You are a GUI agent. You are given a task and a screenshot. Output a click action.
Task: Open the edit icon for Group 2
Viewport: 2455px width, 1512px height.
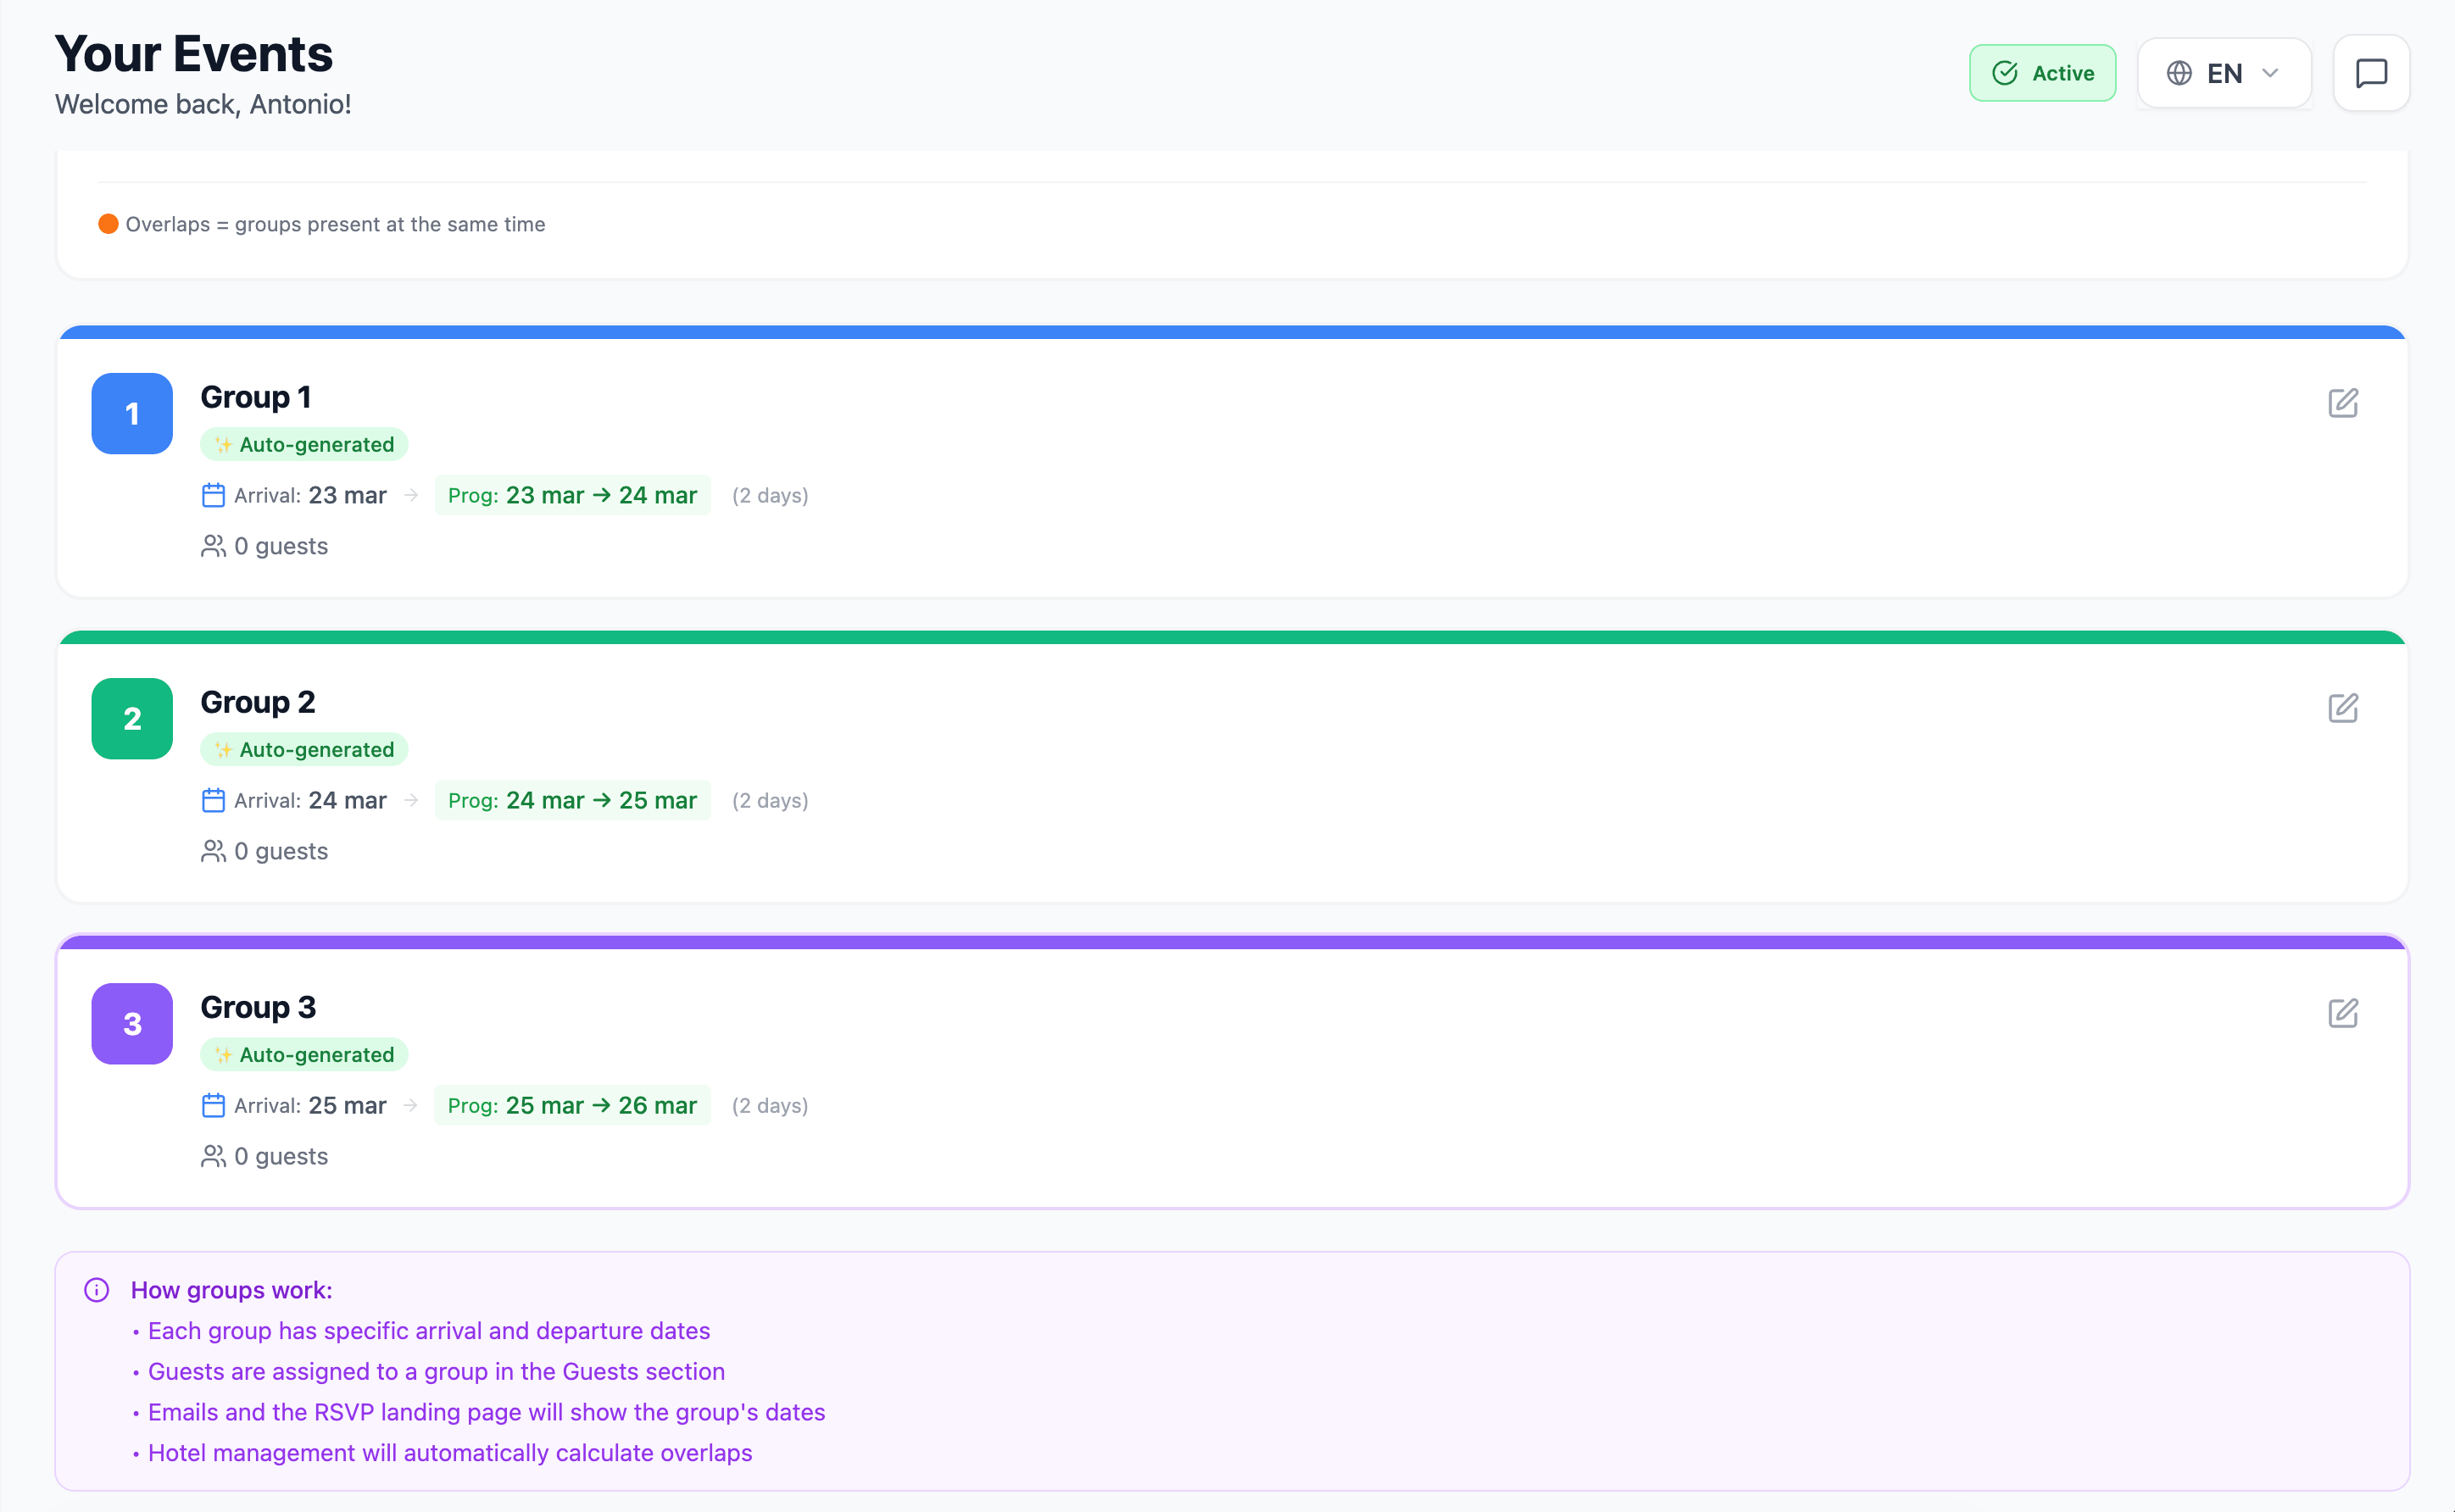click(2342, 708)
